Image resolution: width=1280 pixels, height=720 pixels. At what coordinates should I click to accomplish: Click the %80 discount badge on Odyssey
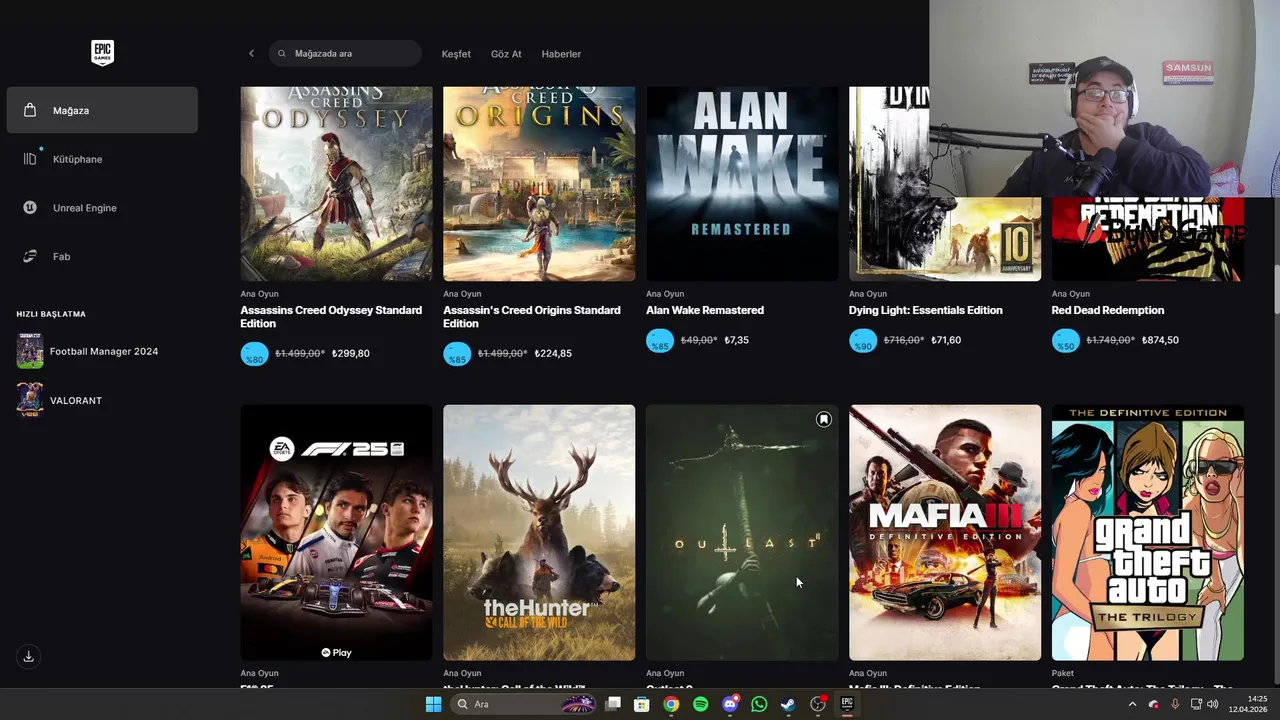pyautogui.click(x=254, y=354)
